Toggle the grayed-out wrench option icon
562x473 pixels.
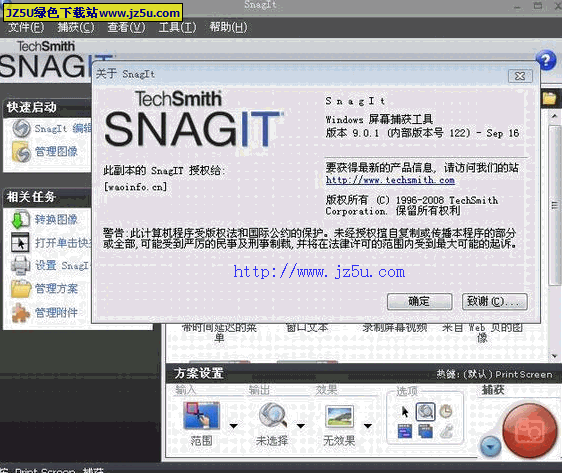(x=446, y=431)
